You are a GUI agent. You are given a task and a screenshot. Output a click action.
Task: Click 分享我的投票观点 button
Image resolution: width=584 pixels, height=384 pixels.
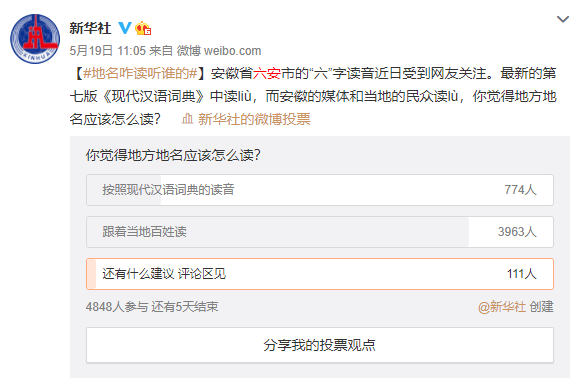point(320,345)
